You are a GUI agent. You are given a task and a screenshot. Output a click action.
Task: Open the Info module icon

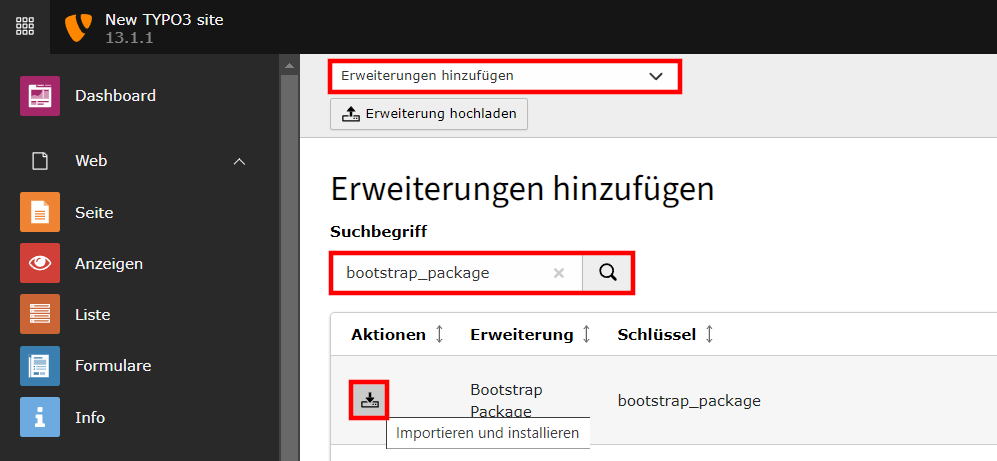coord(40,417)
